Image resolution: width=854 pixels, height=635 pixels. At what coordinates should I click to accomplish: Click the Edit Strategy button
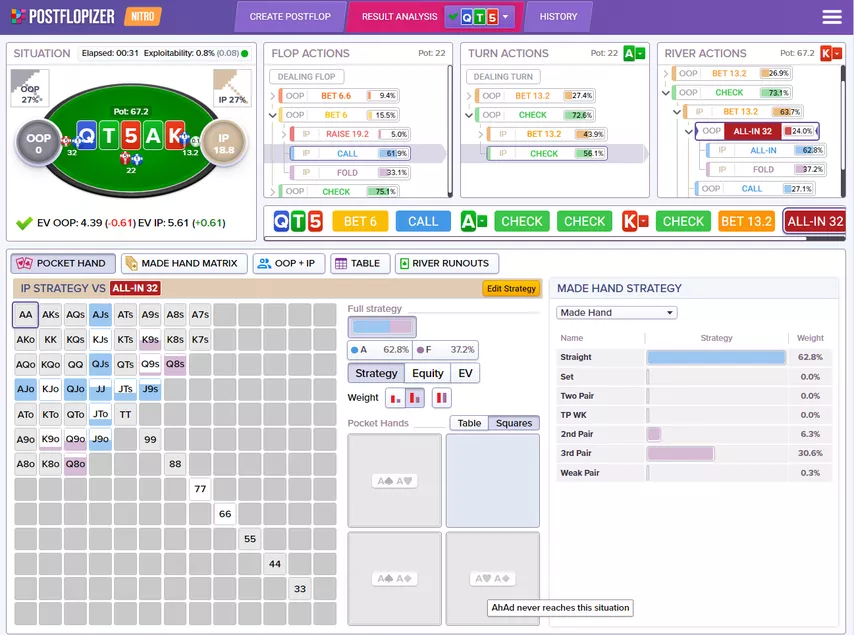[511, 288]
